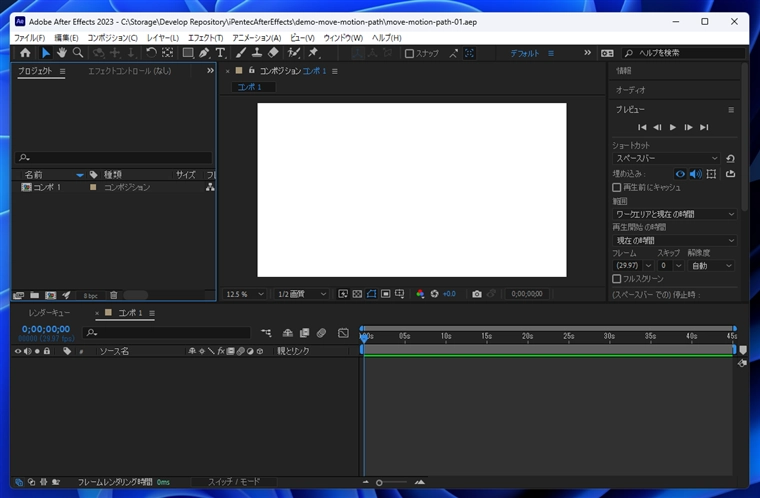Click the composition mini-flowchart icon in timeline
Image resolution: width=760 pixels, height=498 pixels.
266,333
